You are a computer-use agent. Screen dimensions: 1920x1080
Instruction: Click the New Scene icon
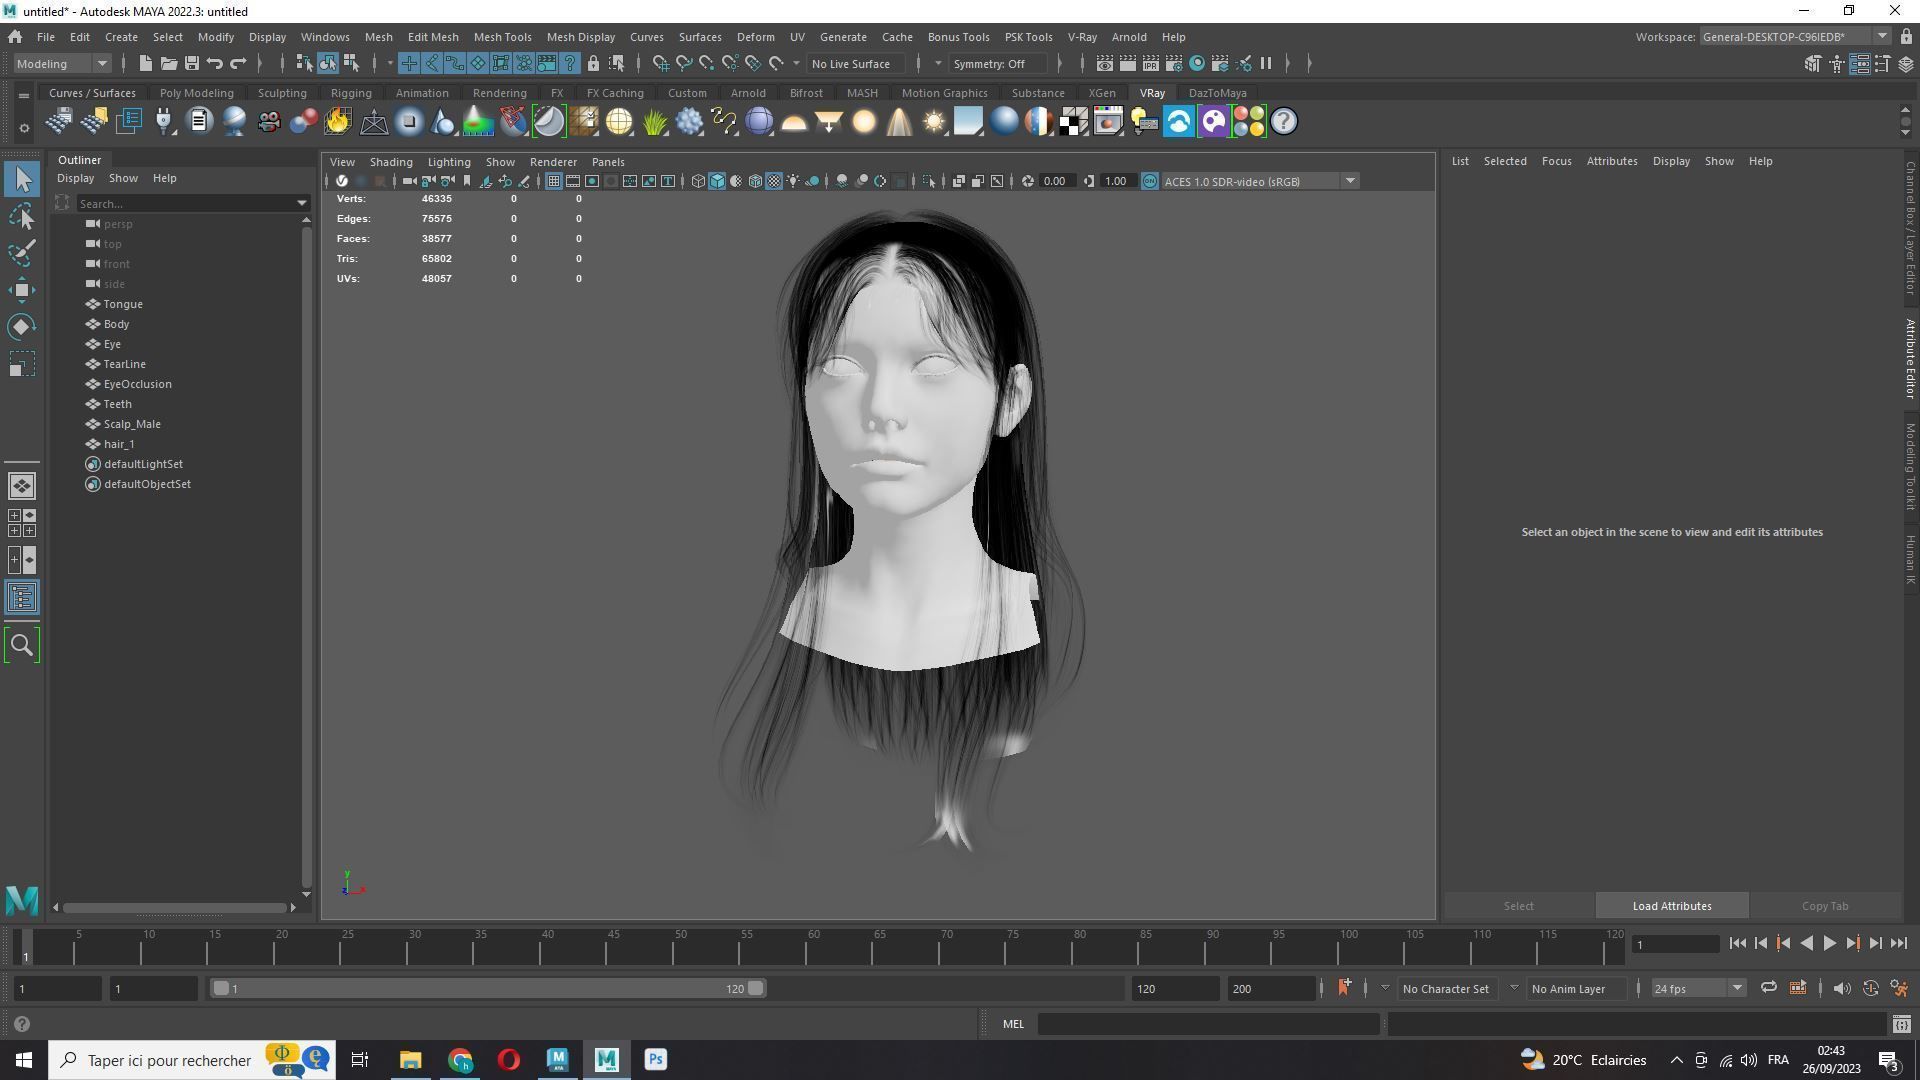146,64
